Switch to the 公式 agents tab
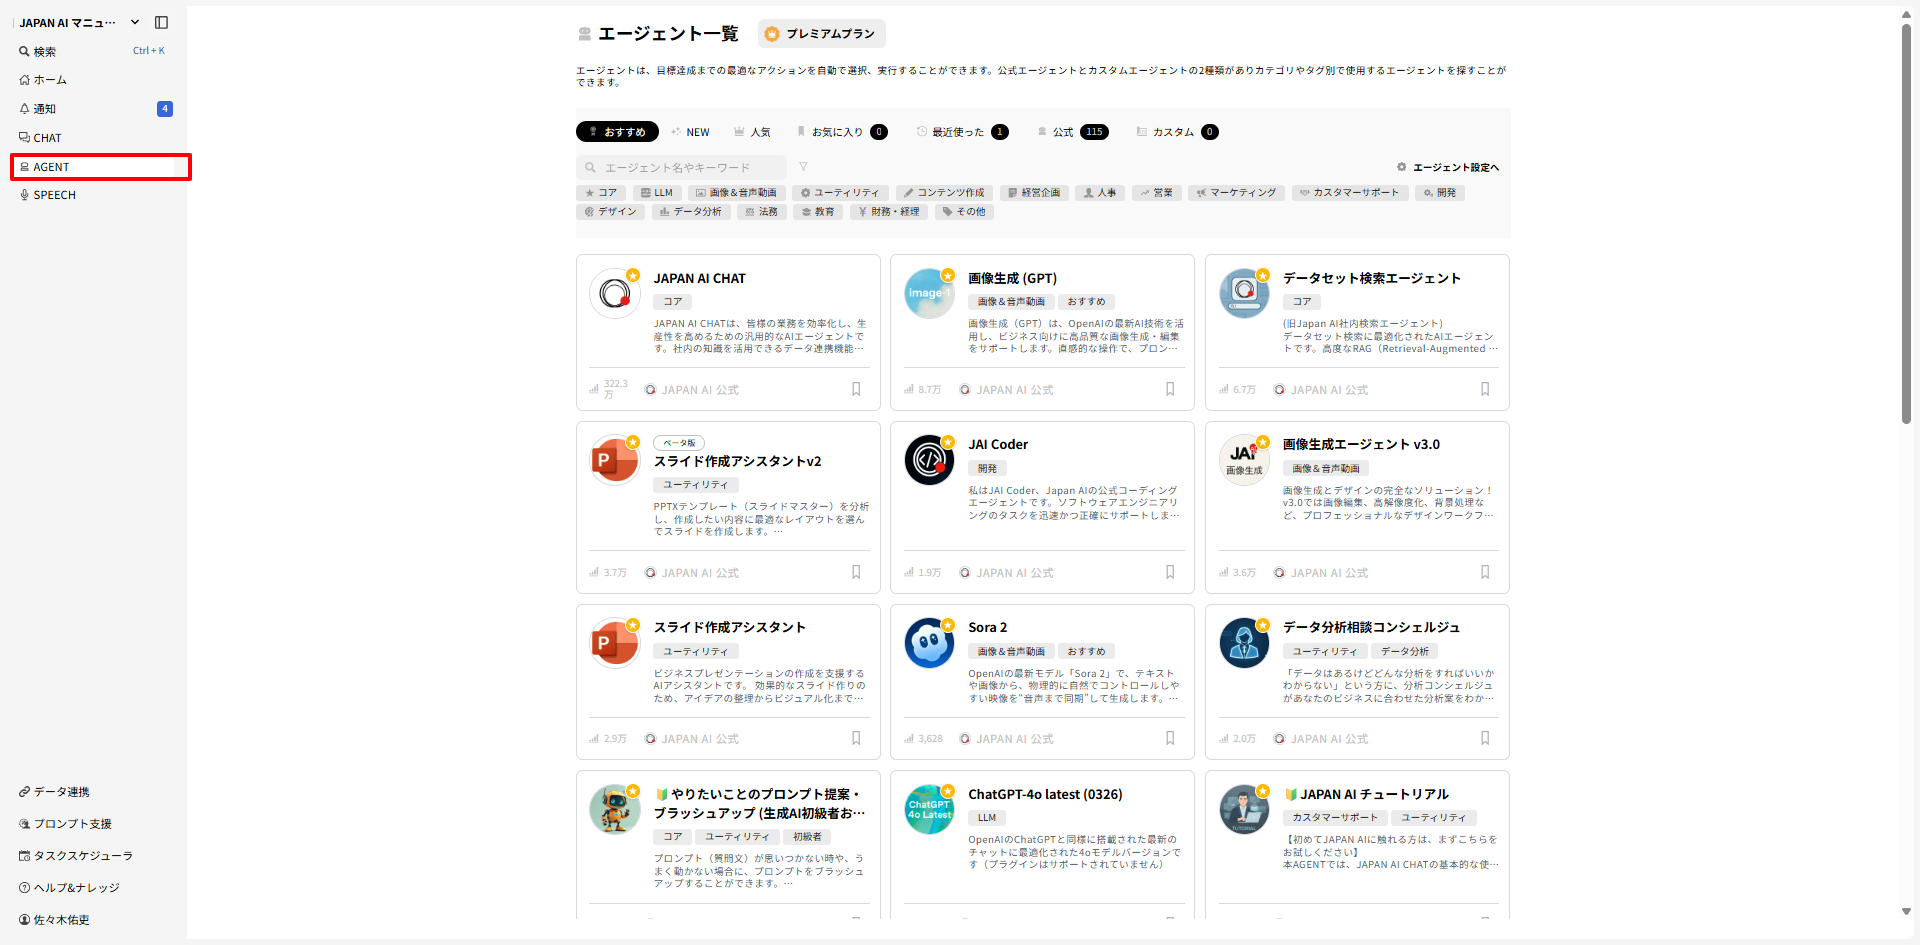 [1060, 131]
